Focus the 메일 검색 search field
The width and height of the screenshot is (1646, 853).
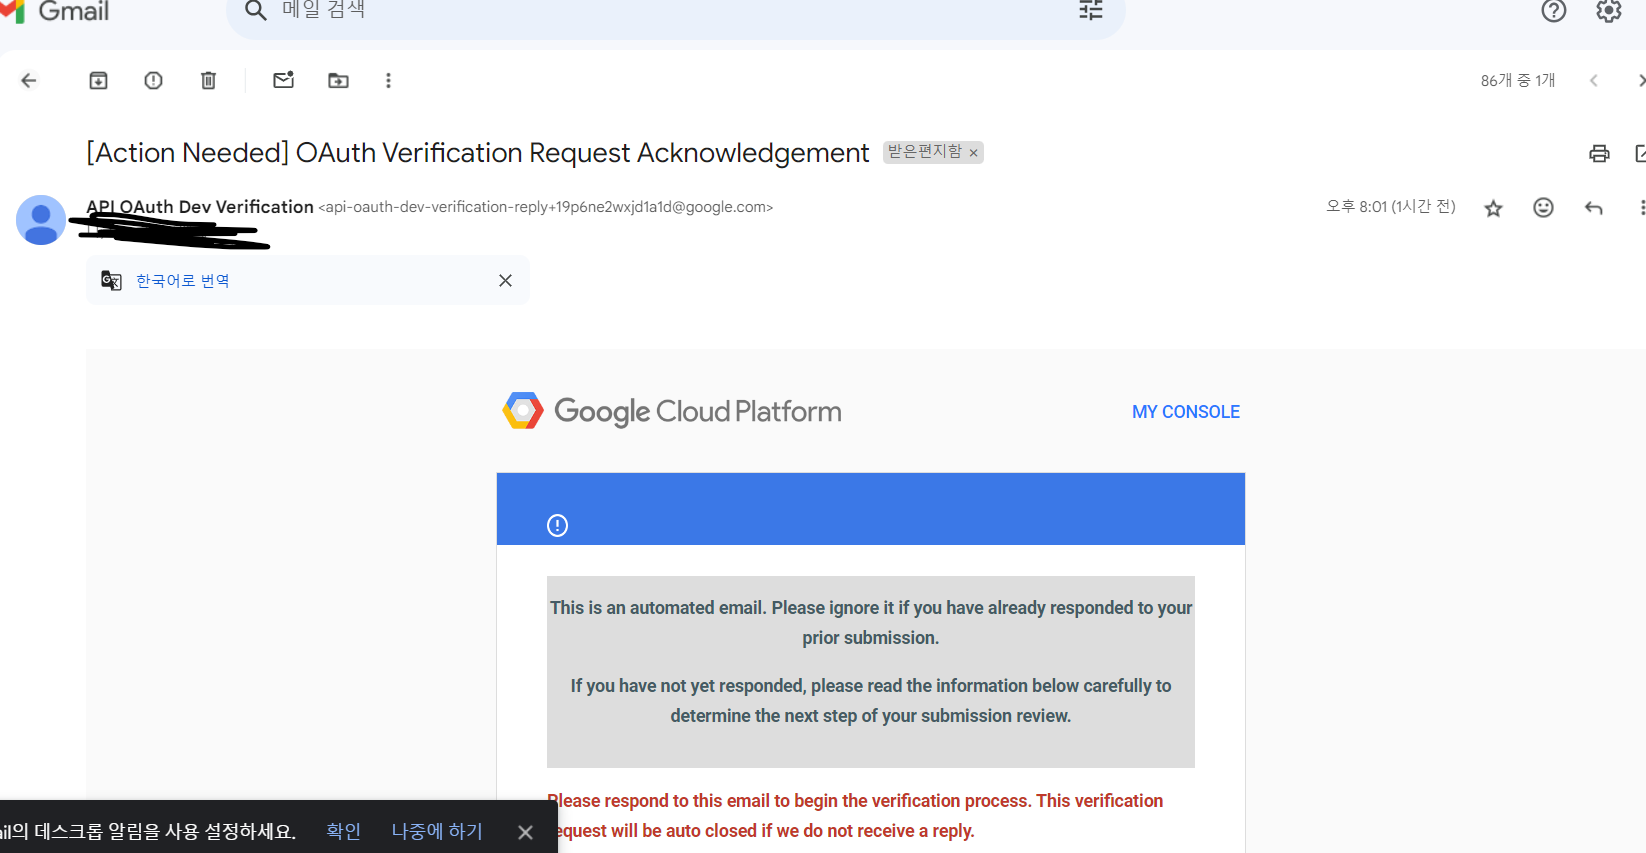[675, 12]
